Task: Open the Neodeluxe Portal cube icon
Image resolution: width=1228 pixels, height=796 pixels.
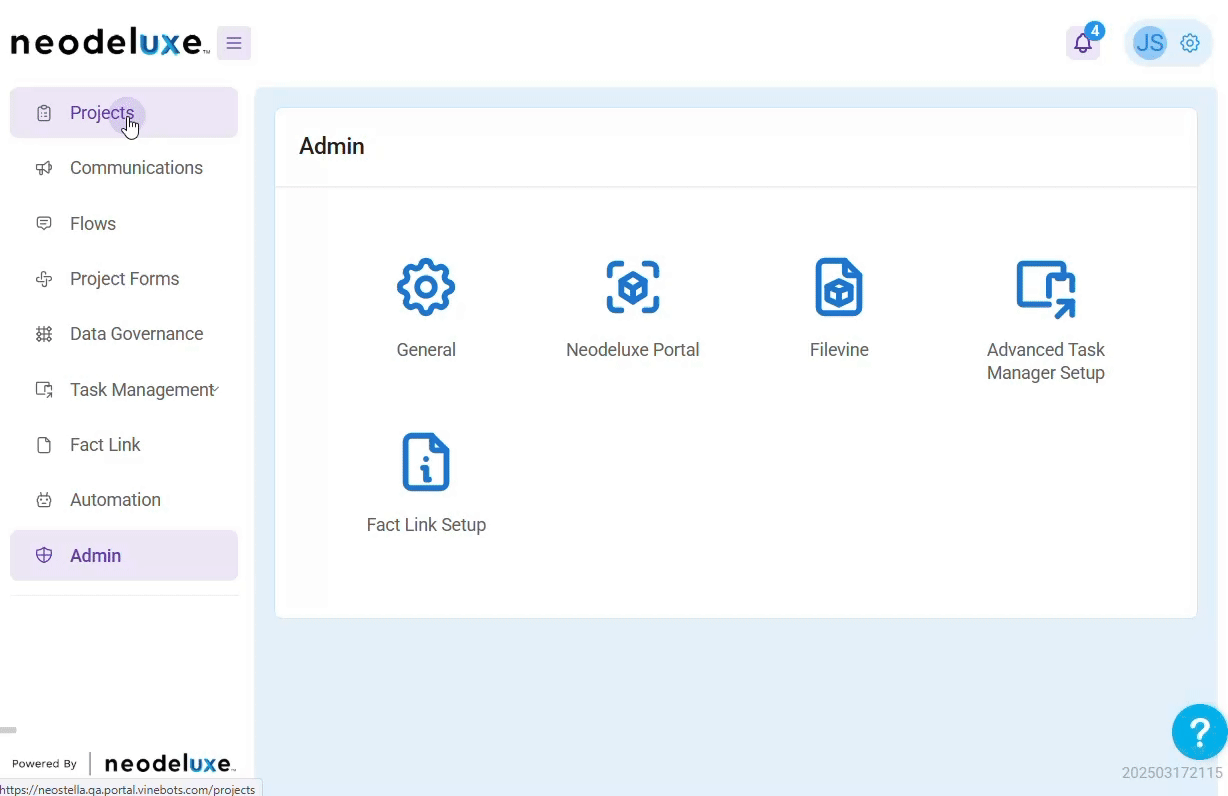Action: pyautogui.click(x=633, y=287)
